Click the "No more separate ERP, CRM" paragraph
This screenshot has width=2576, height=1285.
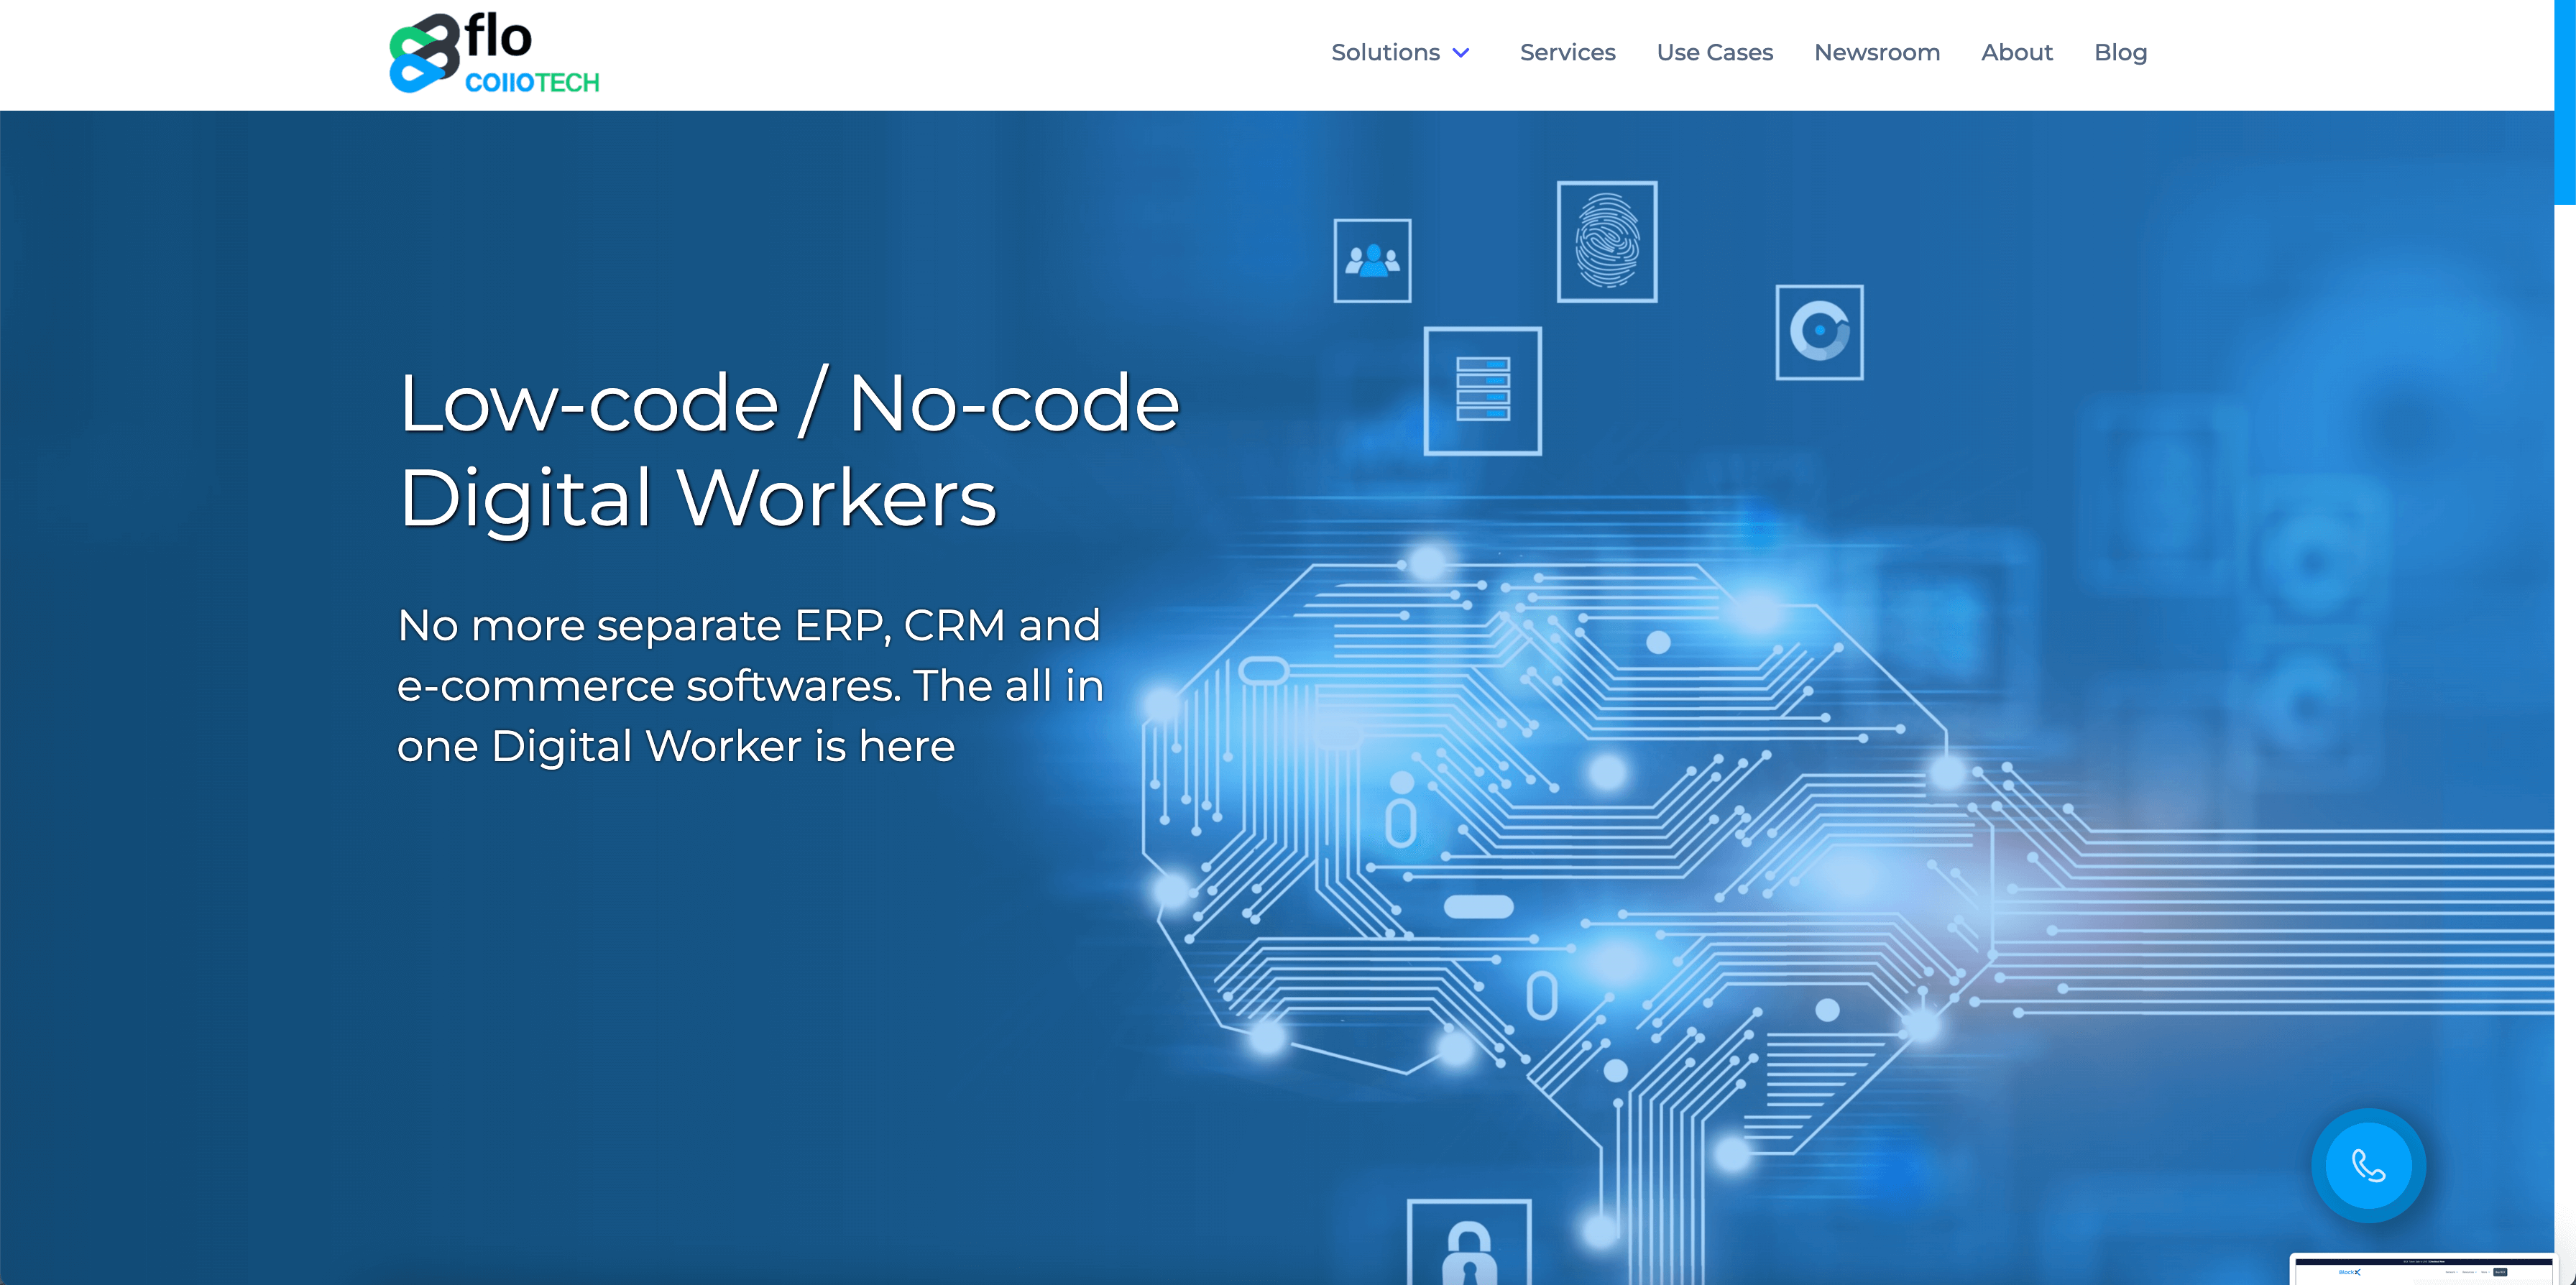pos(750,686)
